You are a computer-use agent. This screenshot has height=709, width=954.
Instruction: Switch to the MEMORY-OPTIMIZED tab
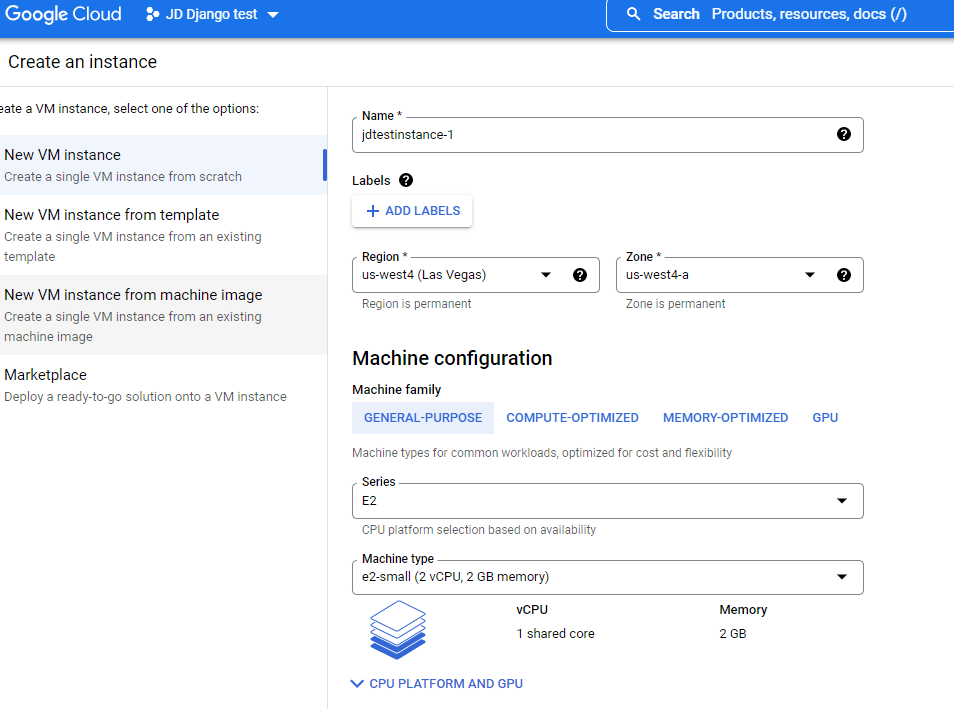pos(725,417)
